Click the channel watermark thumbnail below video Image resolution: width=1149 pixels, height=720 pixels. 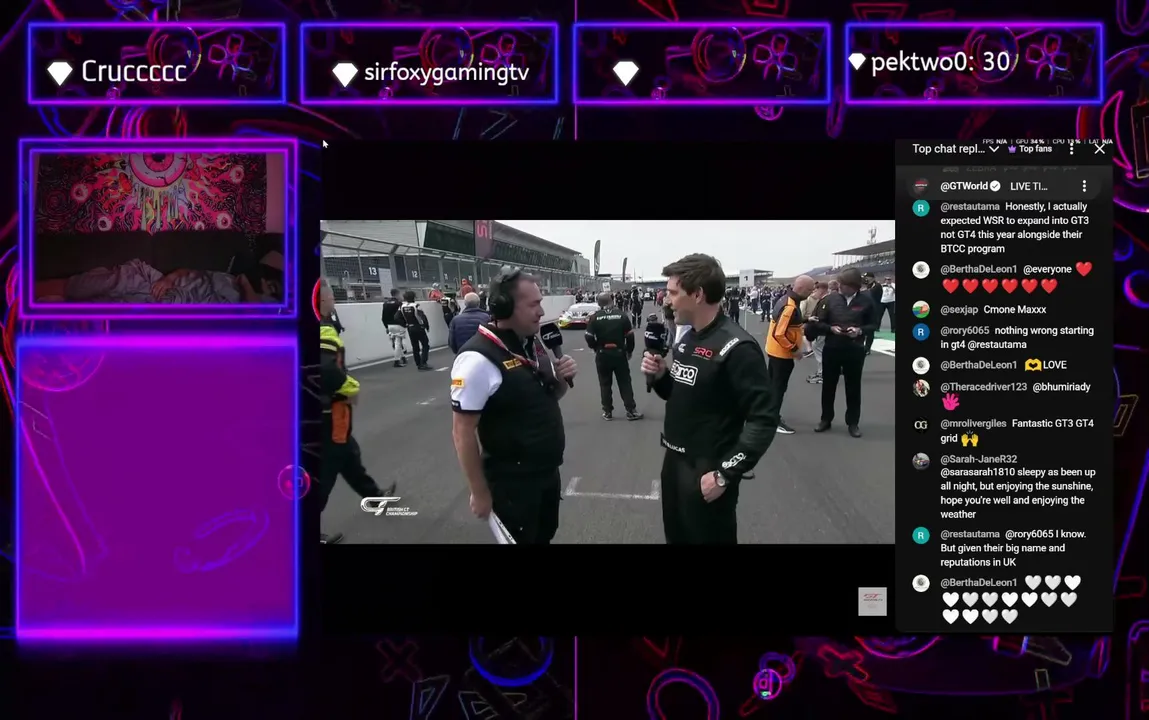872,601
